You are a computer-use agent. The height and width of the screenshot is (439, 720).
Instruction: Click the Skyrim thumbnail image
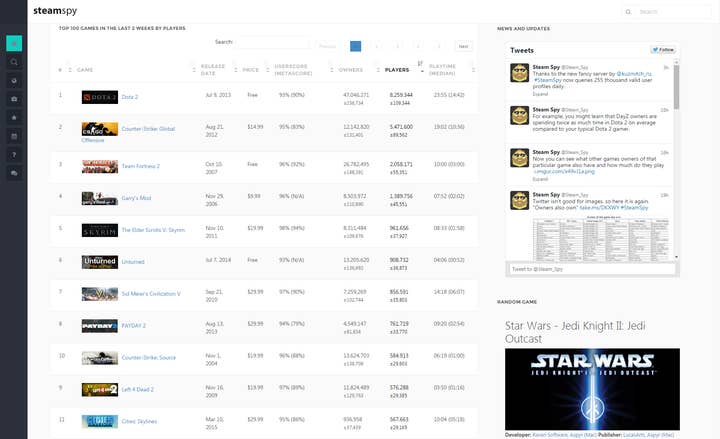tap(100, 230)
